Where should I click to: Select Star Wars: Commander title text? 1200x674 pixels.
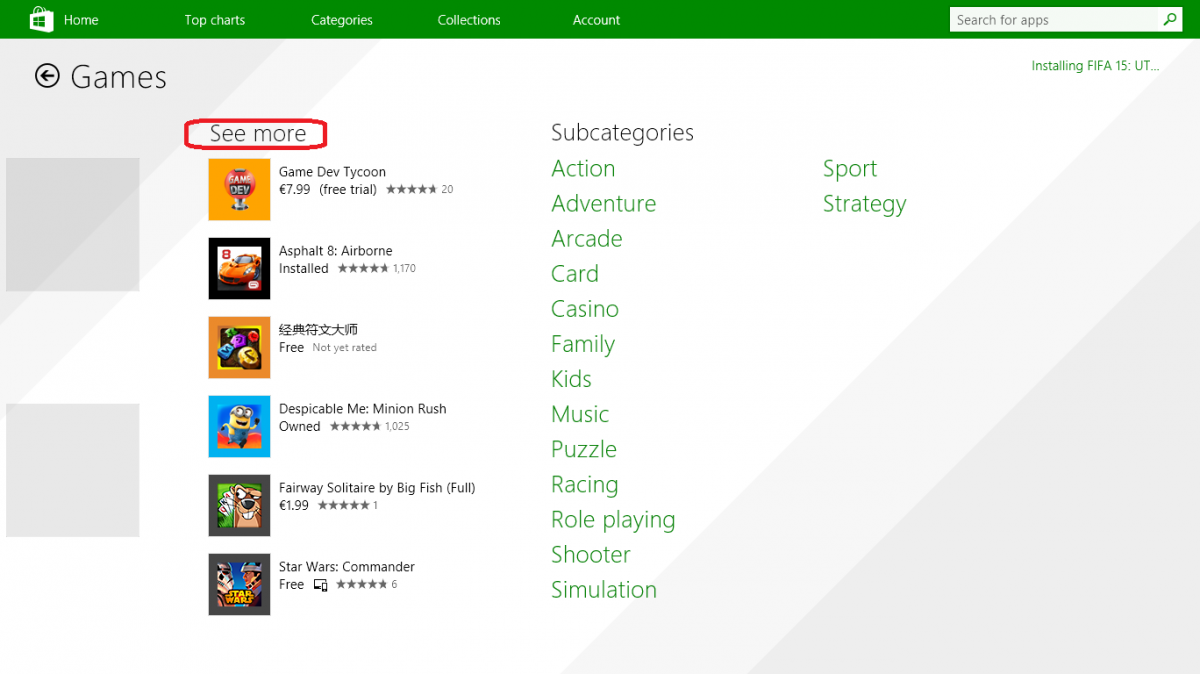click(x=346, y=567)
